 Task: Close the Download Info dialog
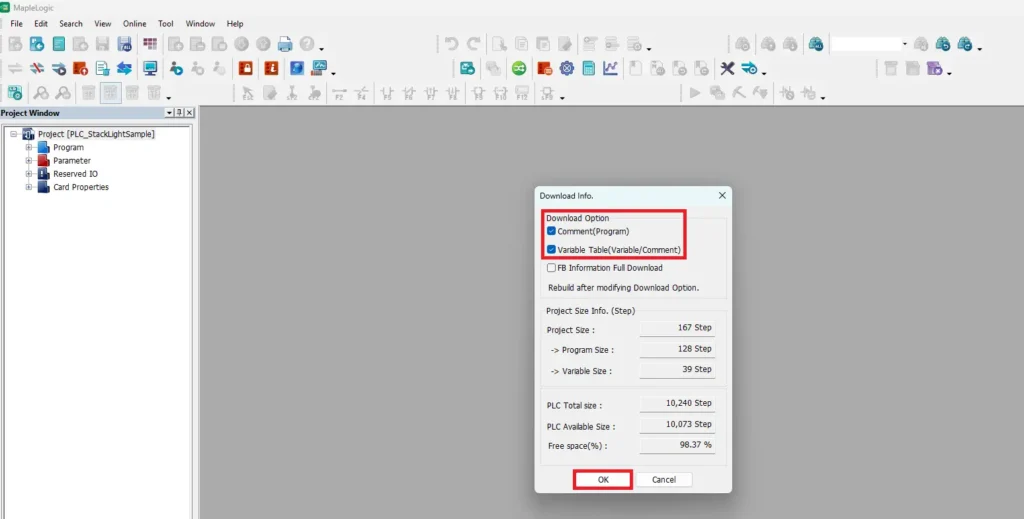(x=722, y=196)
